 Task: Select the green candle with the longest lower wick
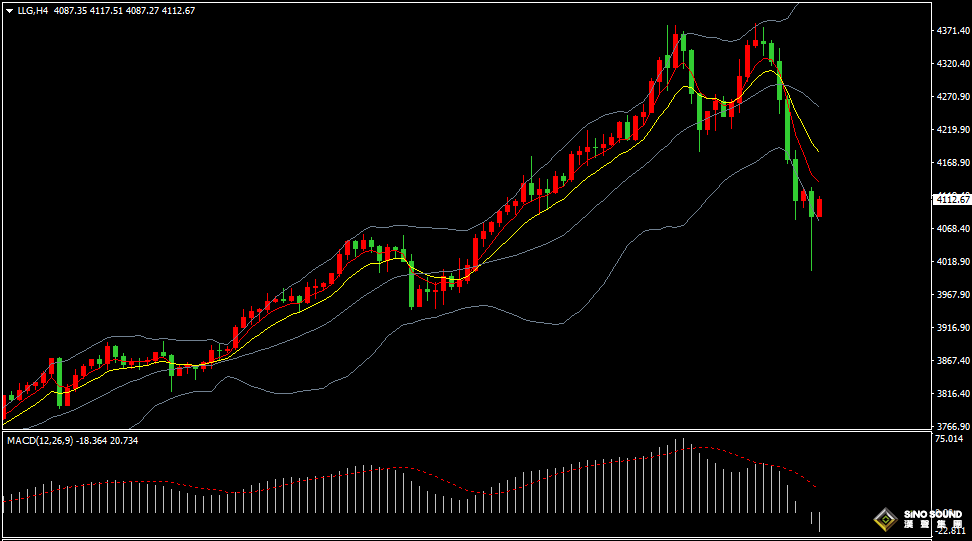811,205
